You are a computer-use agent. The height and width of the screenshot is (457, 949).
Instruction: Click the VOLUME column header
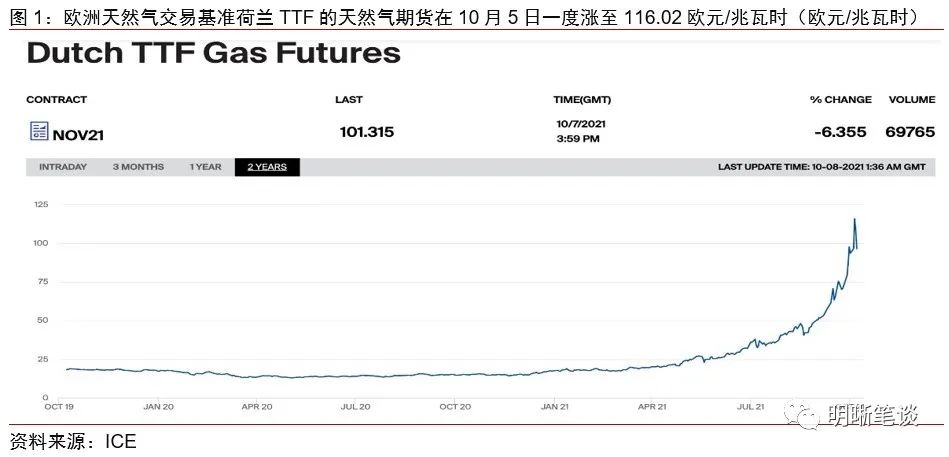point(911,100)
